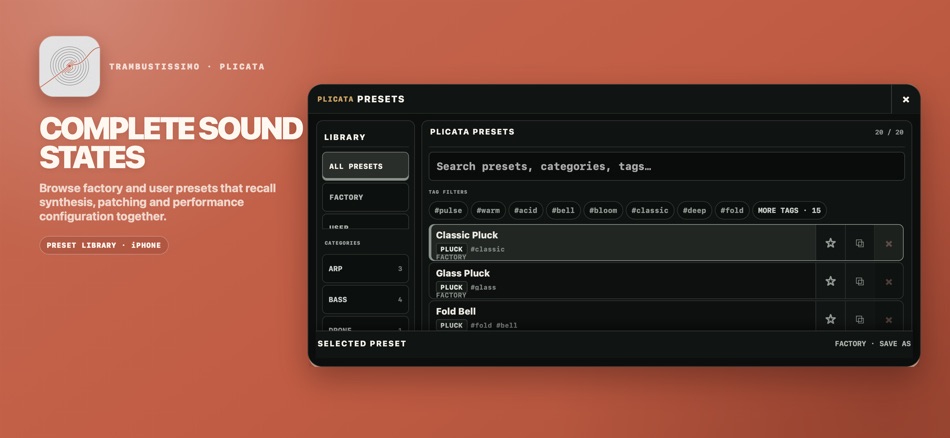Duplicate the Classic Pluck preset
The image size is (950, 438).
pos(859,243)
